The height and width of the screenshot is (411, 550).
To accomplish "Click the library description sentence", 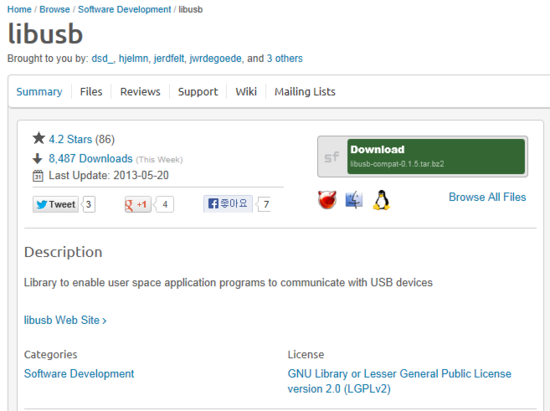I will coord(228,283).
